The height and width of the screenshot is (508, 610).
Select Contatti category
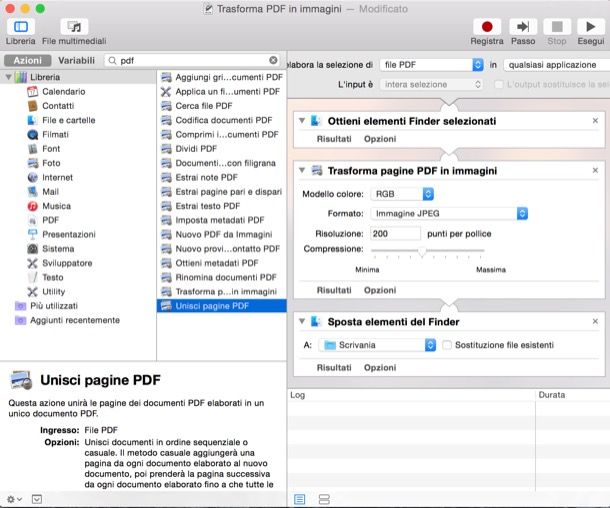click(x=58, y=106)
